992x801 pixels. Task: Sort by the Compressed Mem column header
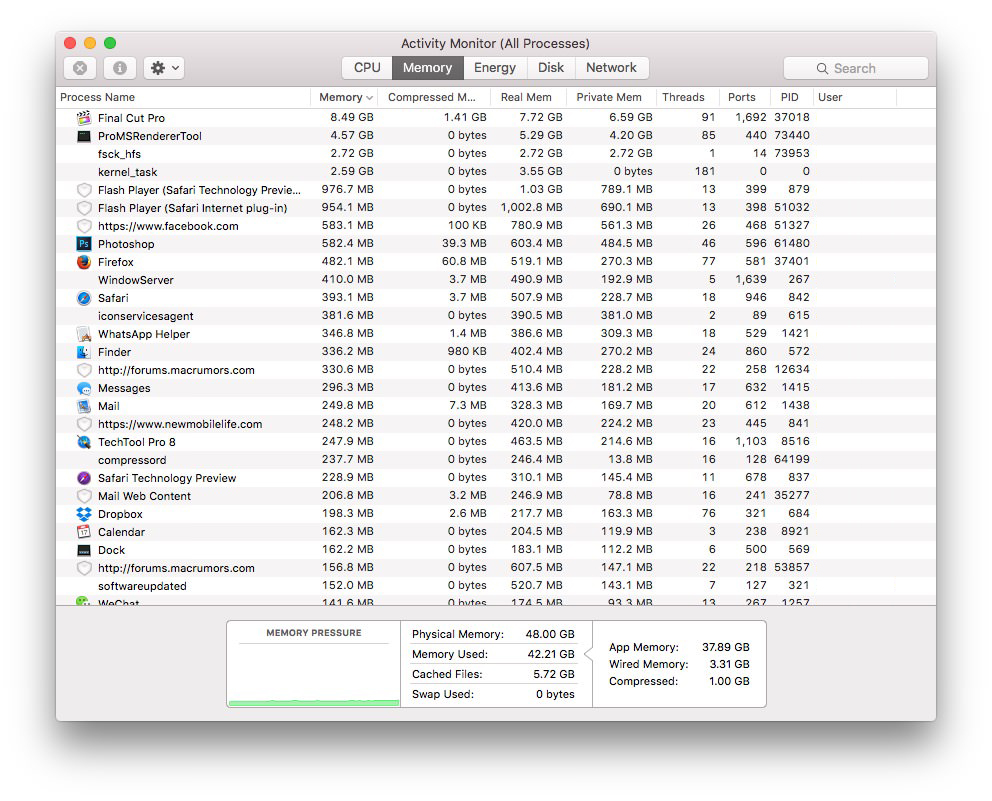435,97
